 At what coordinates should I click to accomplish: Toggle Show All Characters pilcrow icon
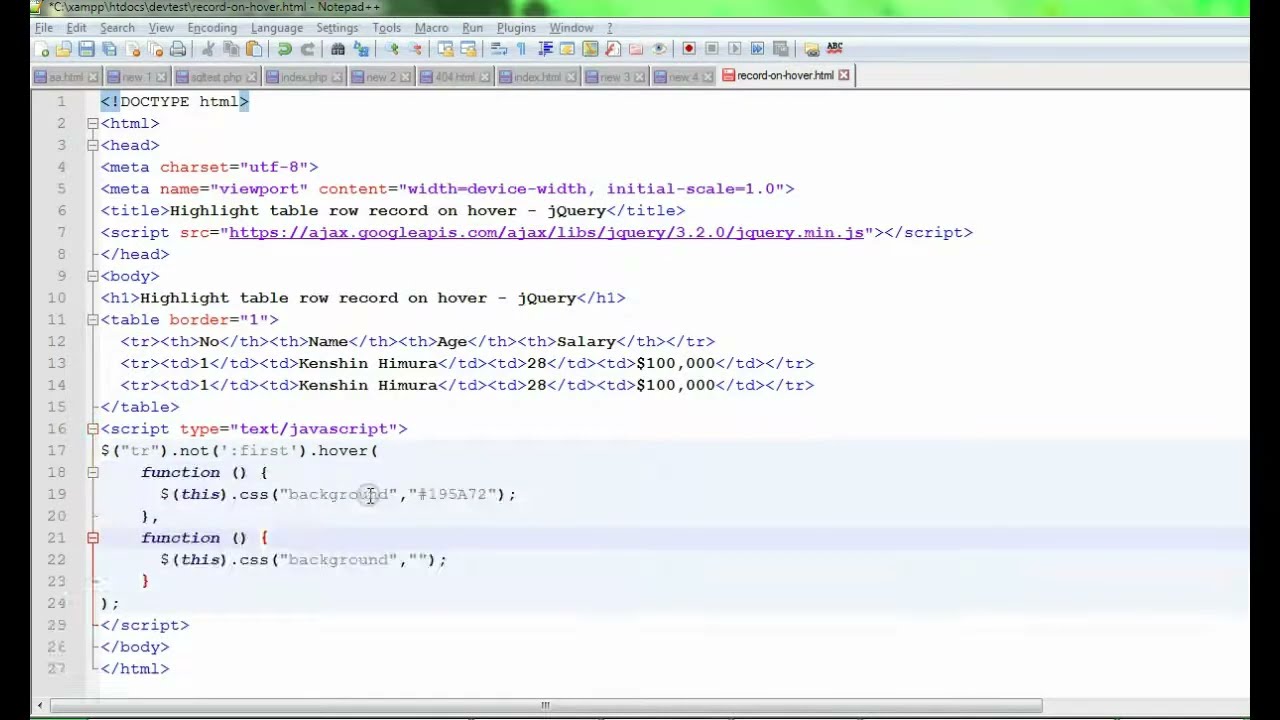[x=521, y=49]
